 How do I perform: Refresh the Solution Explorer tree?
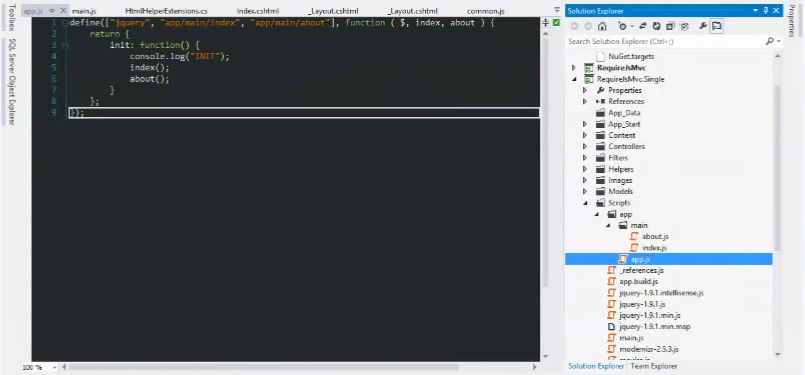(x=657, y=26)
